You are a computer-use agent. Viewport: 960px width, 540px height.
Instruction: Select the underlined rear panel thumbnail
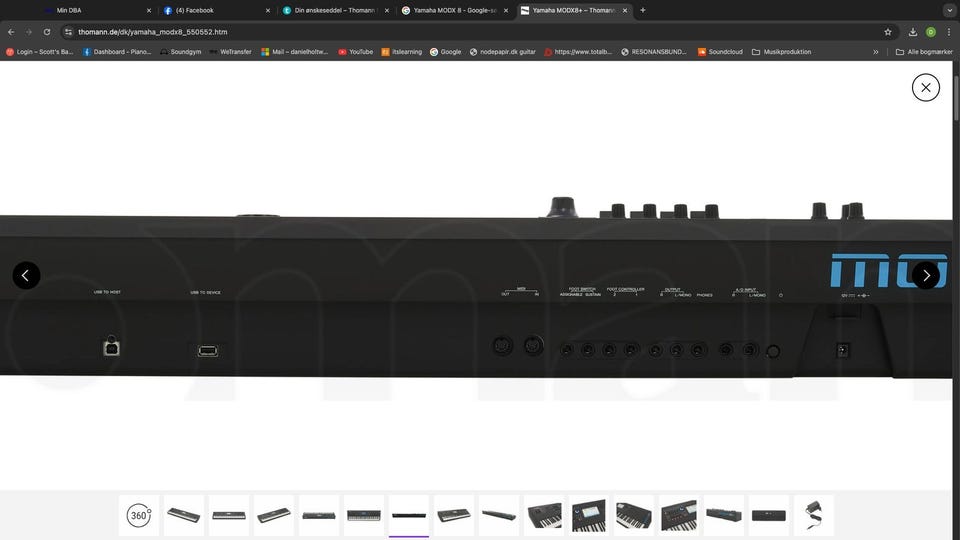(x=409, y=516)
